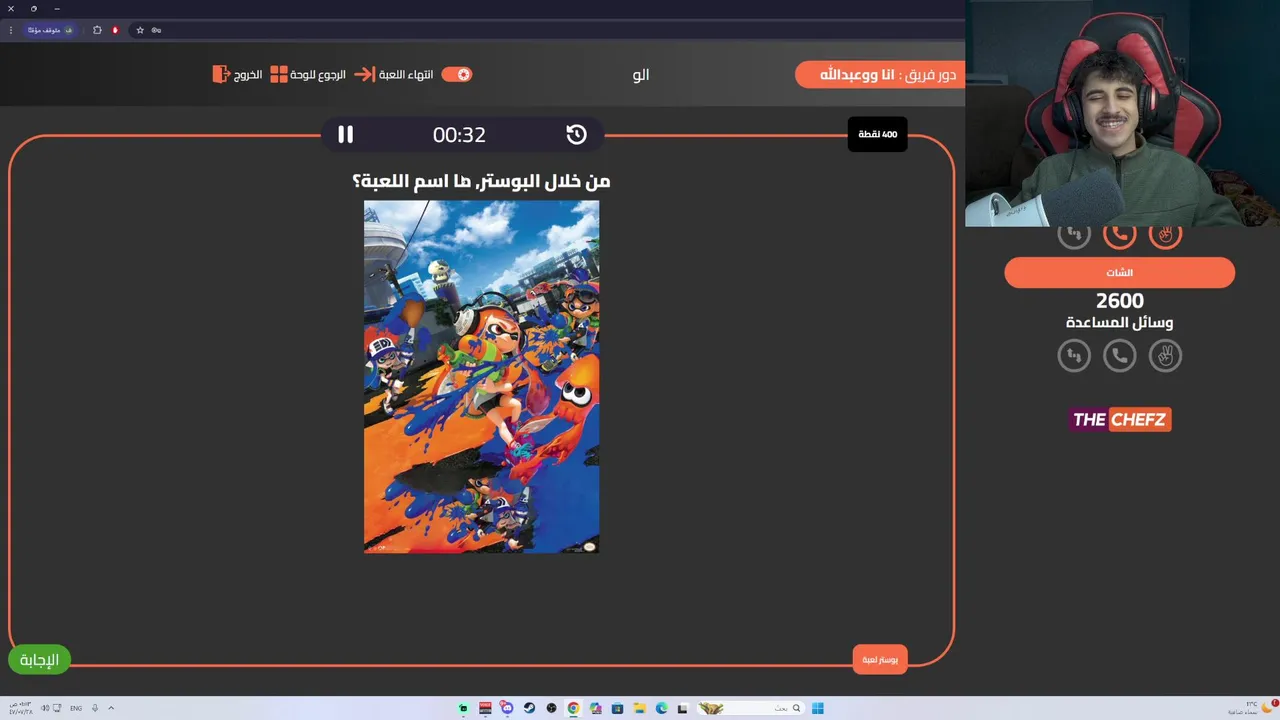1280x720 pixels.
Task: Click the question text من خلال البوستر
Action: pos(481,181)
